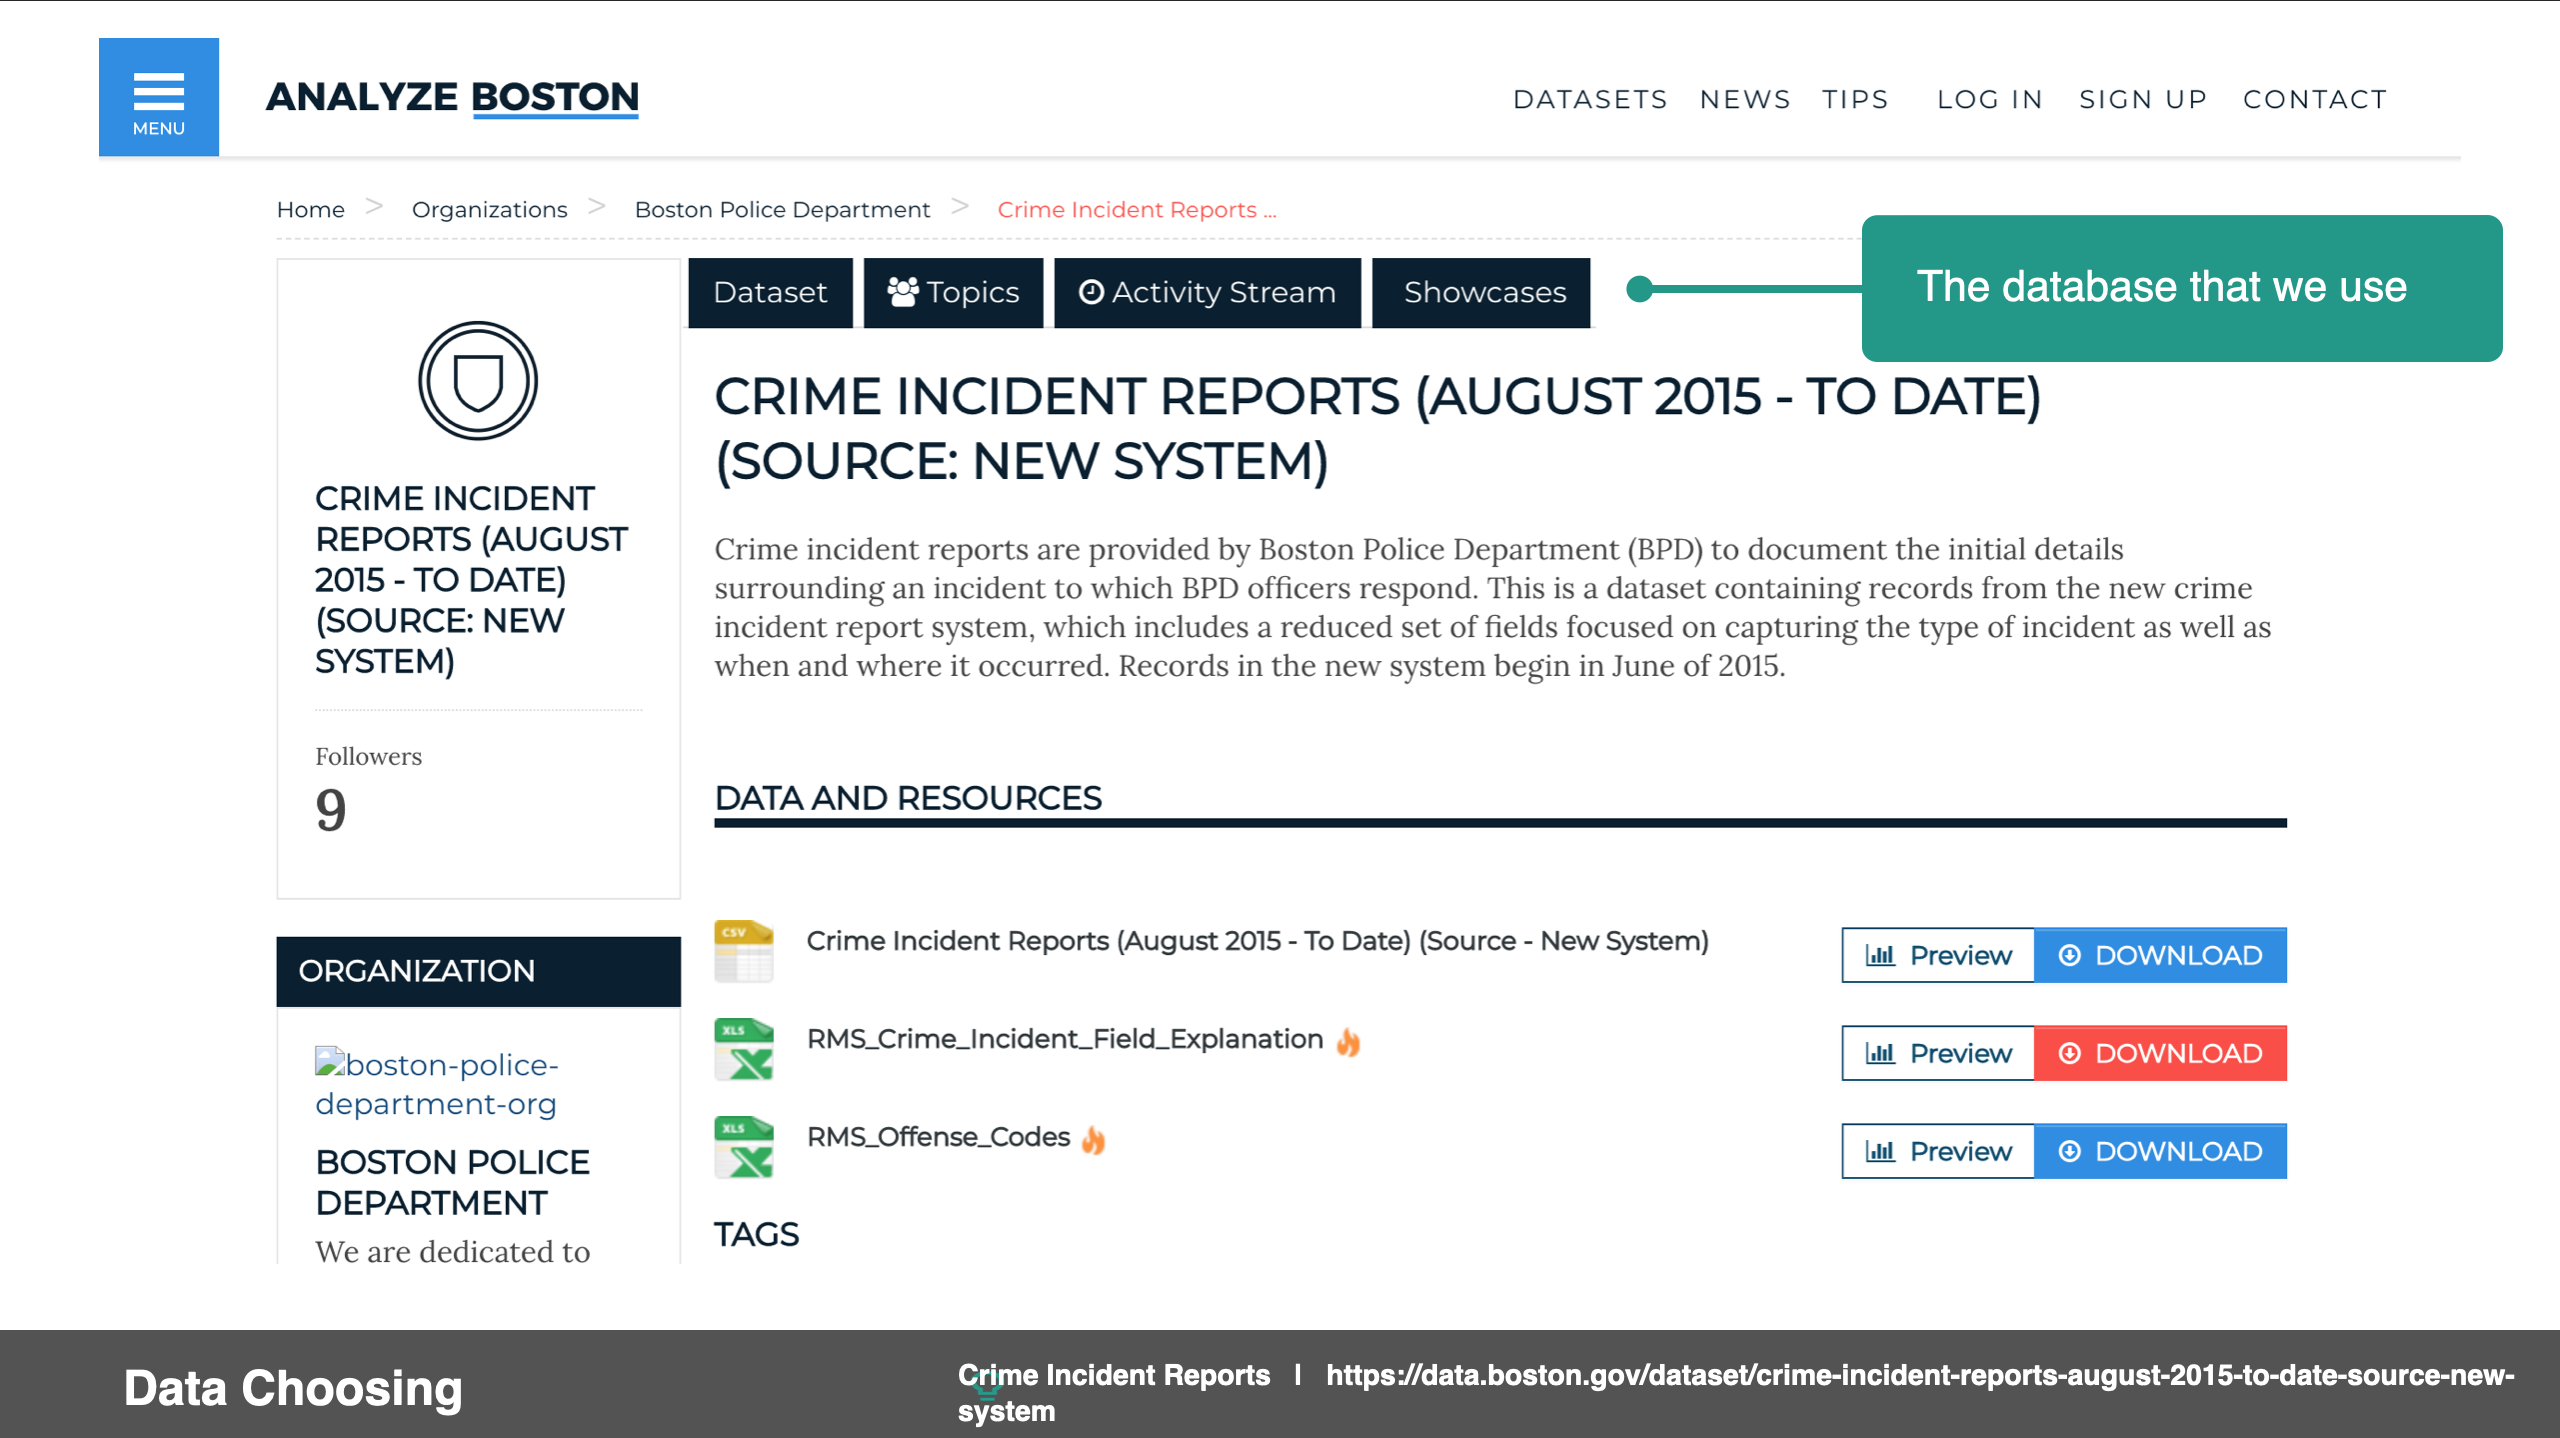
Task: Preview the Crime Incident Reports CSV
Action: tap(1938, 955)
